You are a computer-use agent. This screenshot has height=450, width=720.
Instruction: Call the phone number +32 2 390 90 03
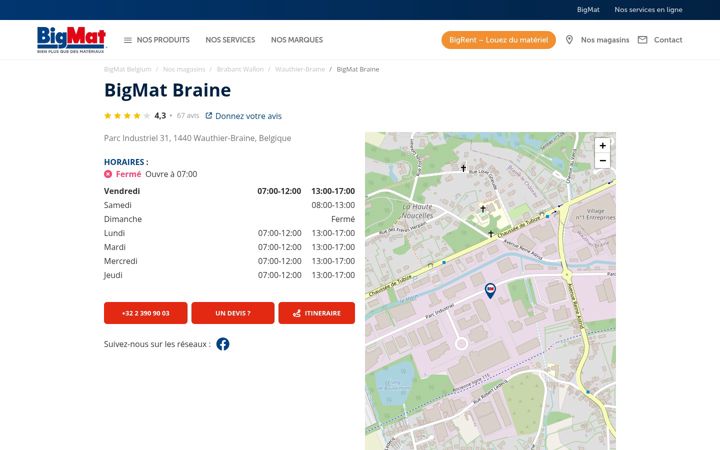146,313
